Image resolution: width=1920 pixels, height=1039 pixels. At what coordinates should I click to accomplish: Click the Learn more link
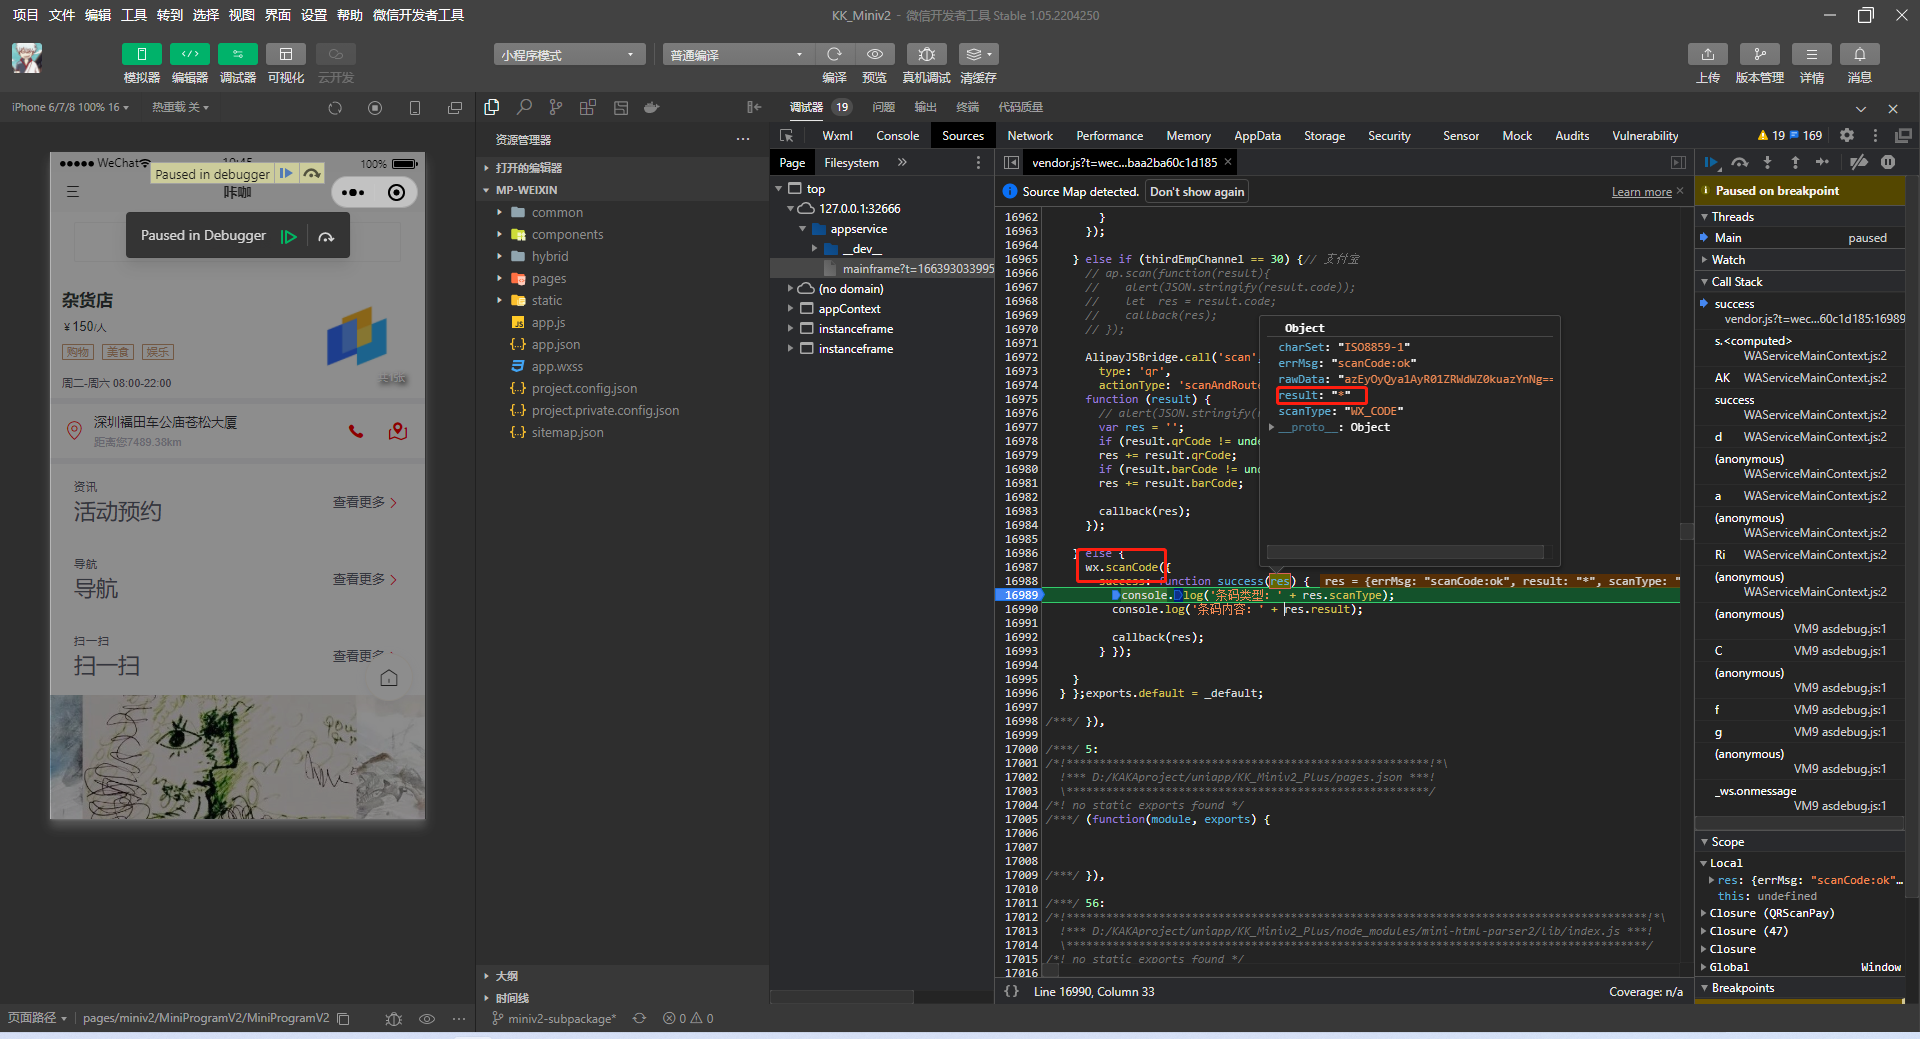pos(1641,192)
